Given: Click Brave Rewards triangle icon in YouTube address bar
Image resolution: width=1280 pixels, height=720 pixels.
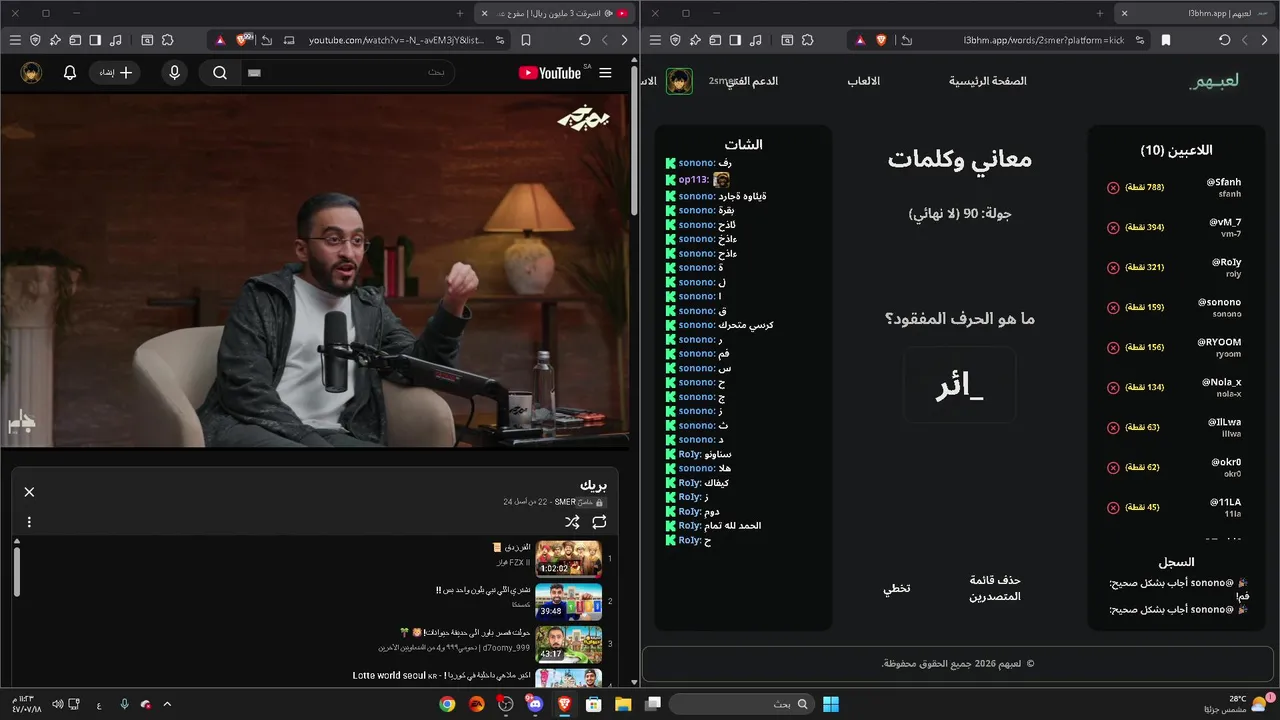Looking at the screenshot, I should [x=220, y=40].
